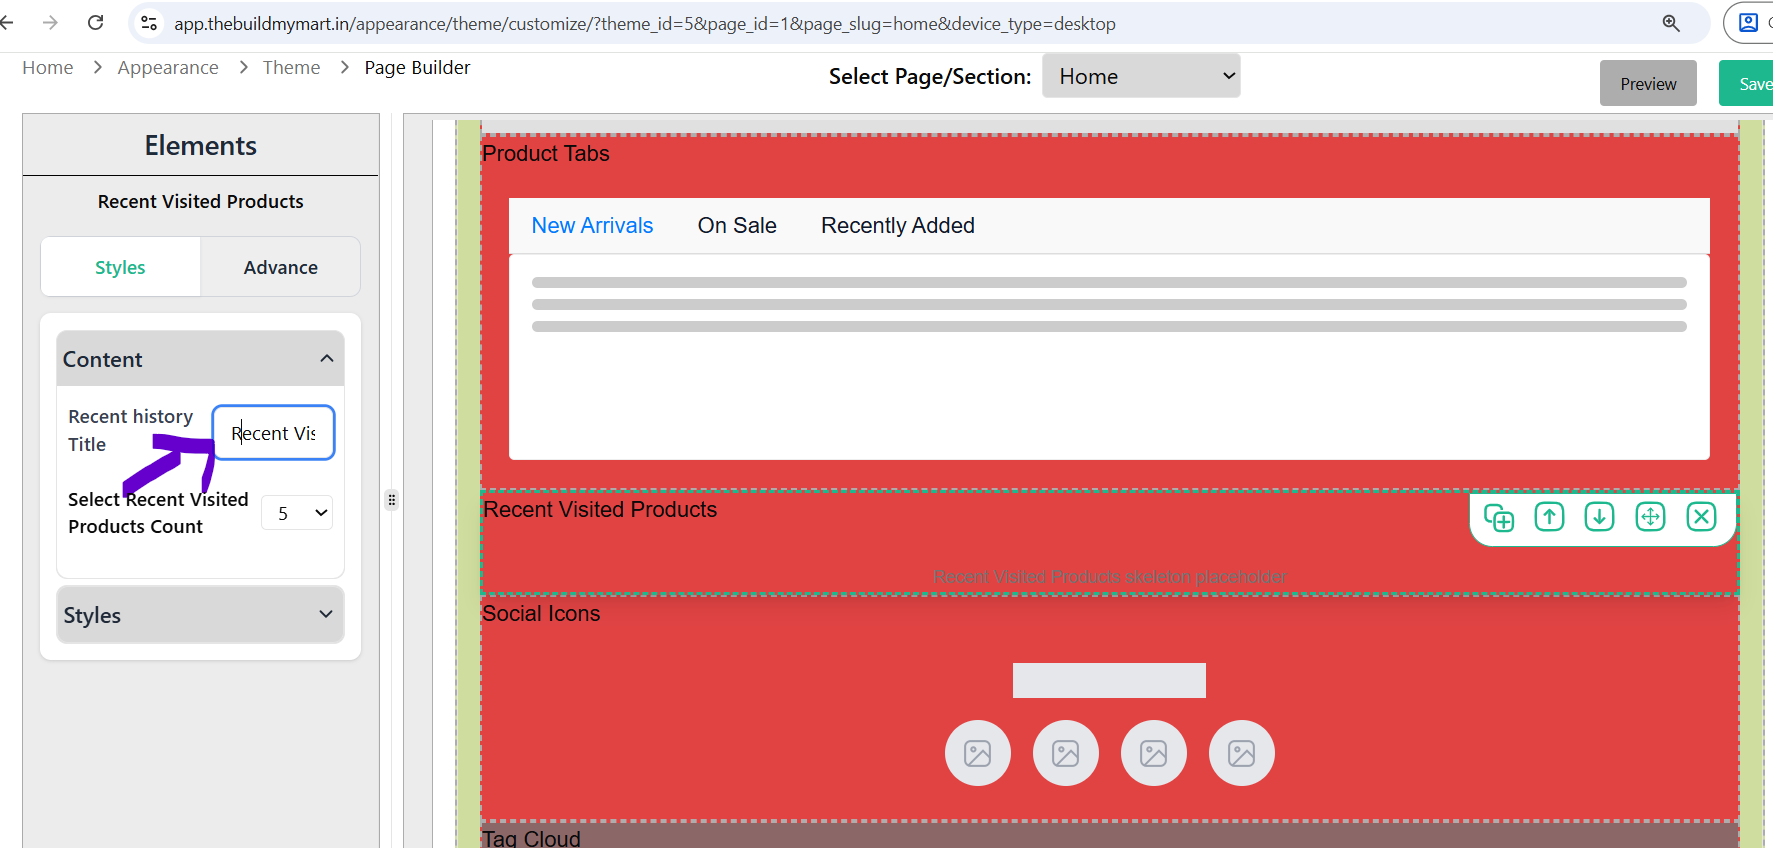Screen dimensions: 1773x848
Task: Go back in browser history
Action: click(7, 23)
